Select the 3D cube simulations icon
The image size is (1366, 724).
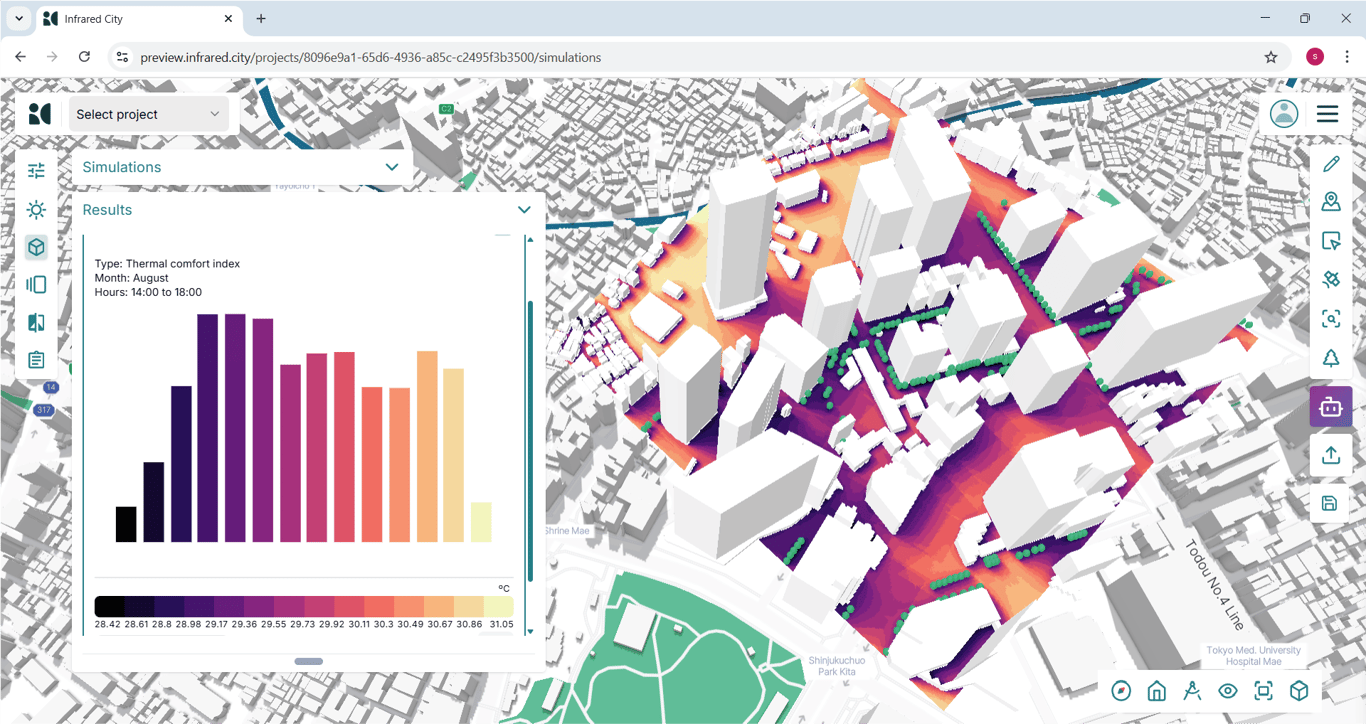[36, 247]
